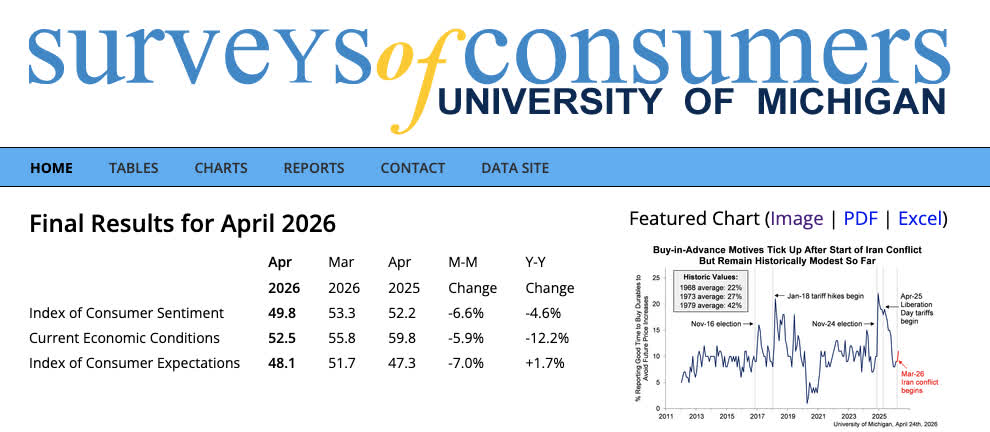
Task: Click the Final Results for April 2026 heading
Action: click(x=183, y=222)
